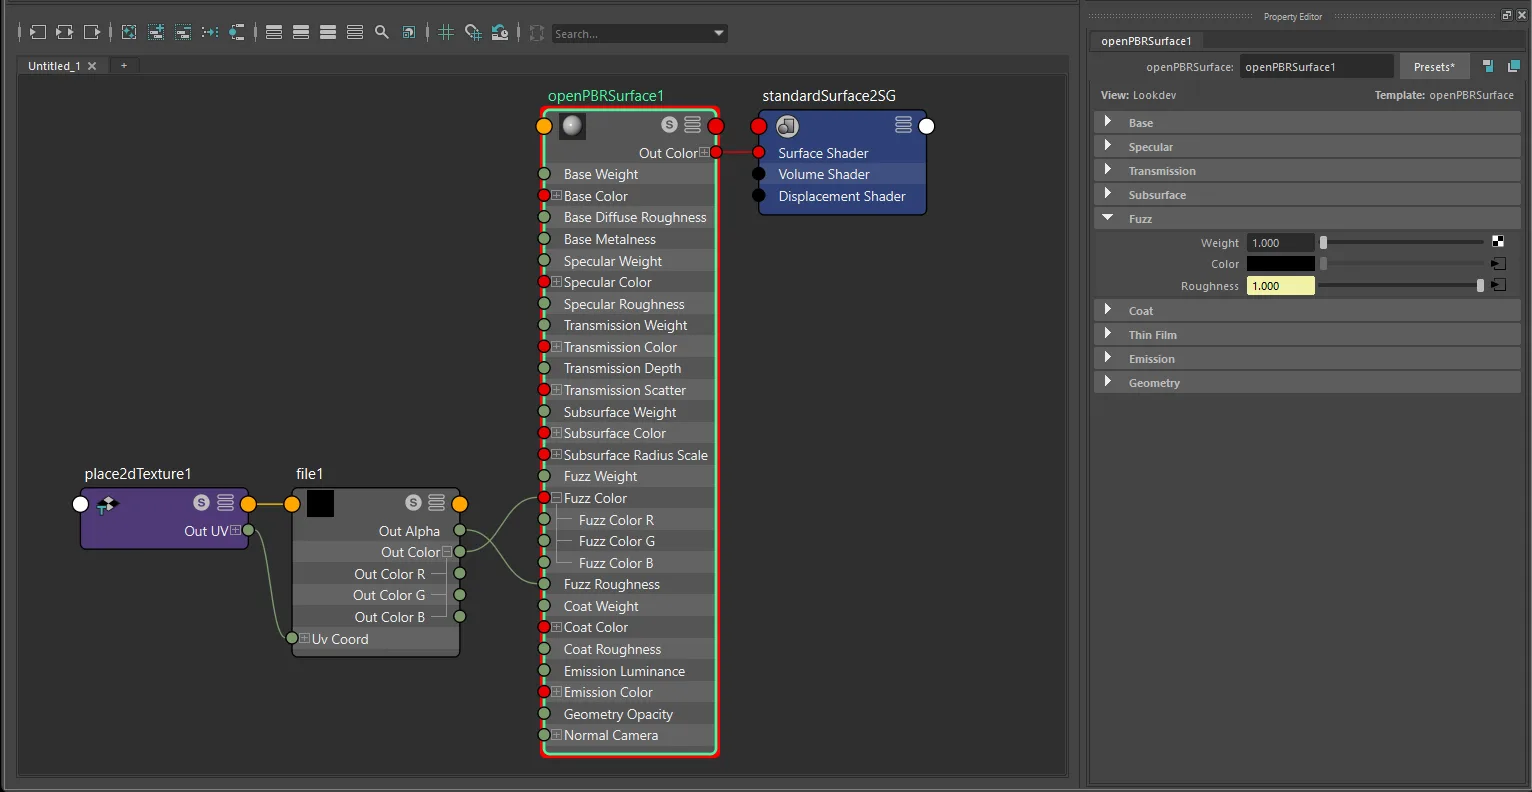Viewport: 1532px width, 792px height.
Task: Click the show input and output connections icon
Action: 64,33
